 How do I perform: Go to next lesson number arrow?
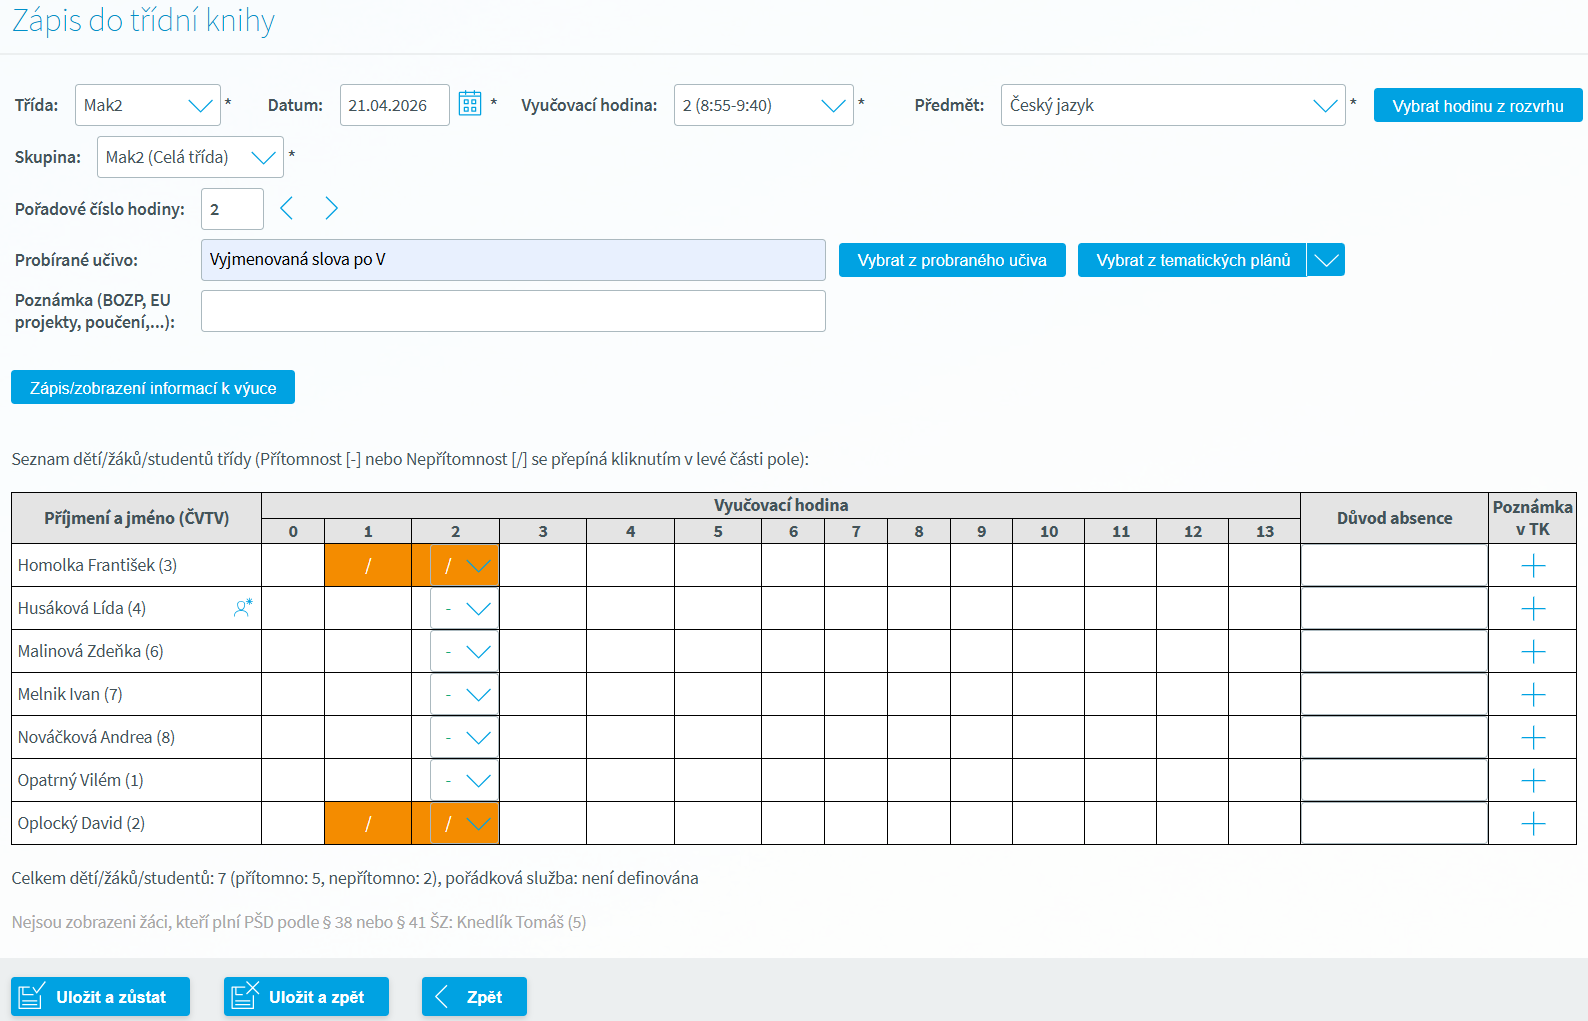[x=331, y=208]
